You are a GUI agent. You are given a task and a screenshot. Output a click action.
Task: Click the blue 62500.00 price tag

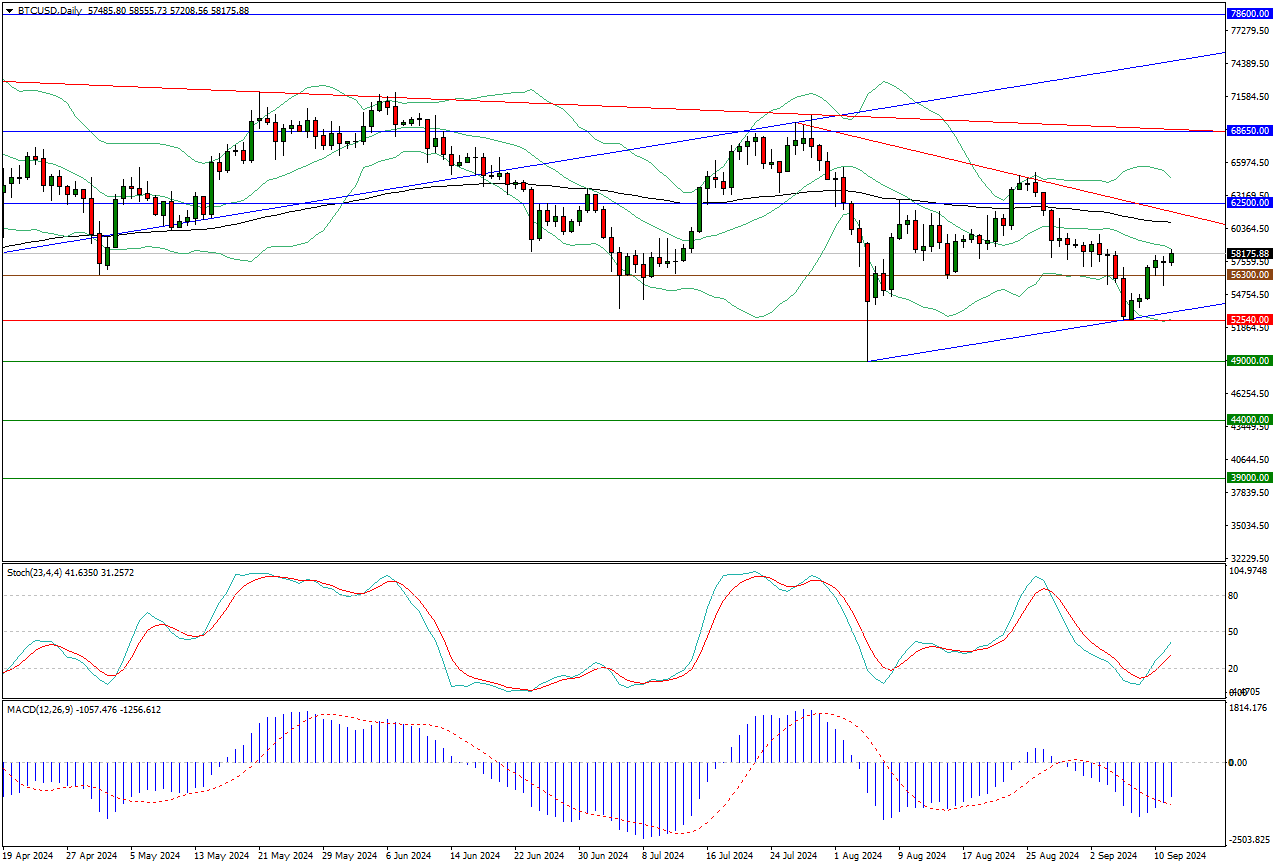[x=1249, y=202]
